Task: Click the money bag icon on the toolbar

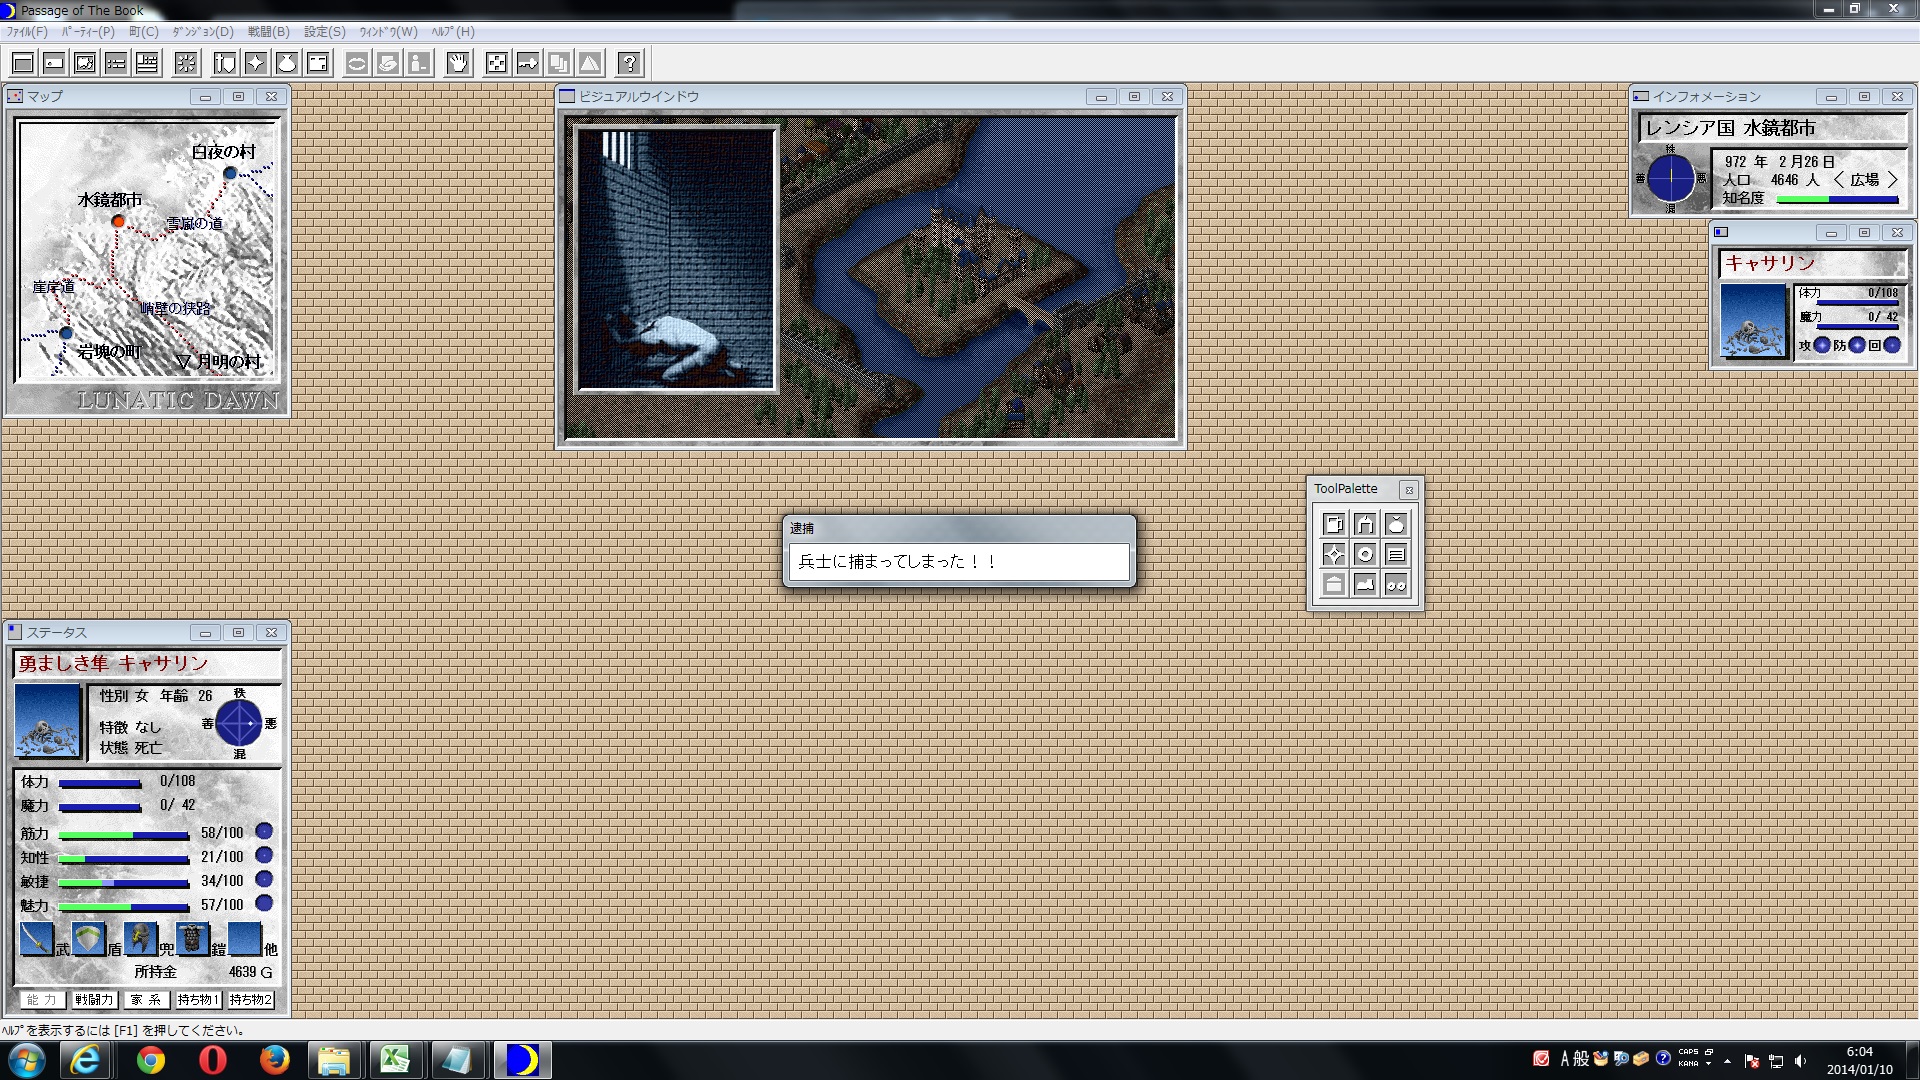Action: point(289,62)
